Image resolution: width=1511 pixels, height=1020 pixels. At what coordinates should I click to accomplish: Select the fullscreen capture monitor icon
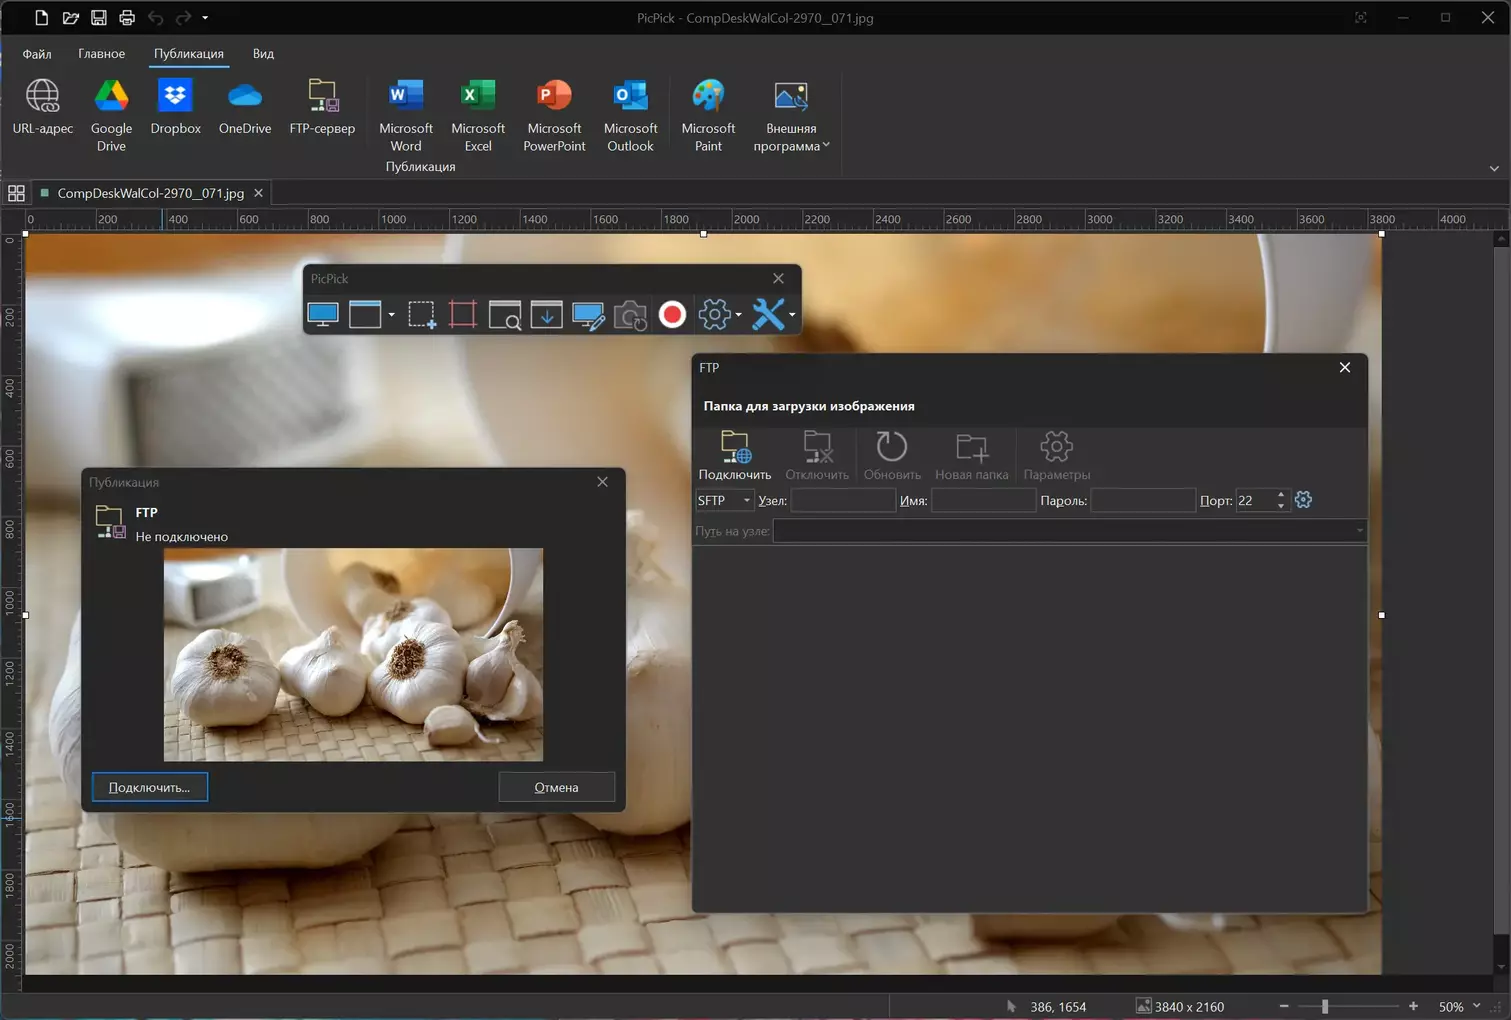tap(323, 315)
